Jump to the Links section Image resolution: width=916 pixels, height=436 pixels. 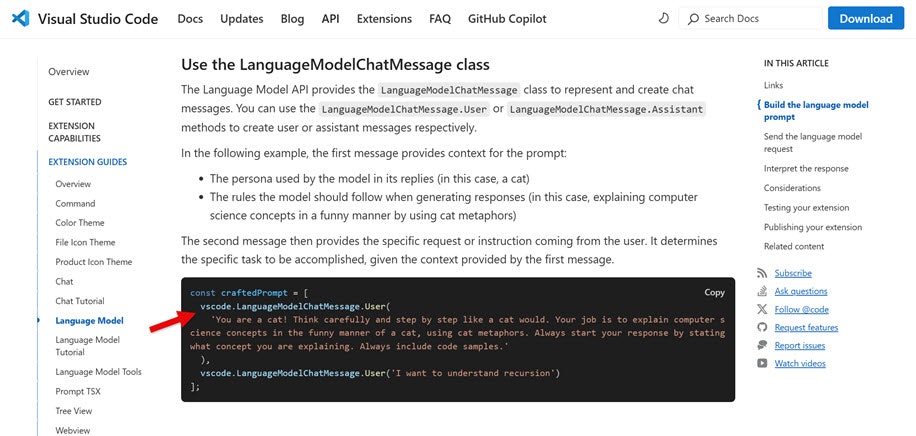(x=773, y=85)
